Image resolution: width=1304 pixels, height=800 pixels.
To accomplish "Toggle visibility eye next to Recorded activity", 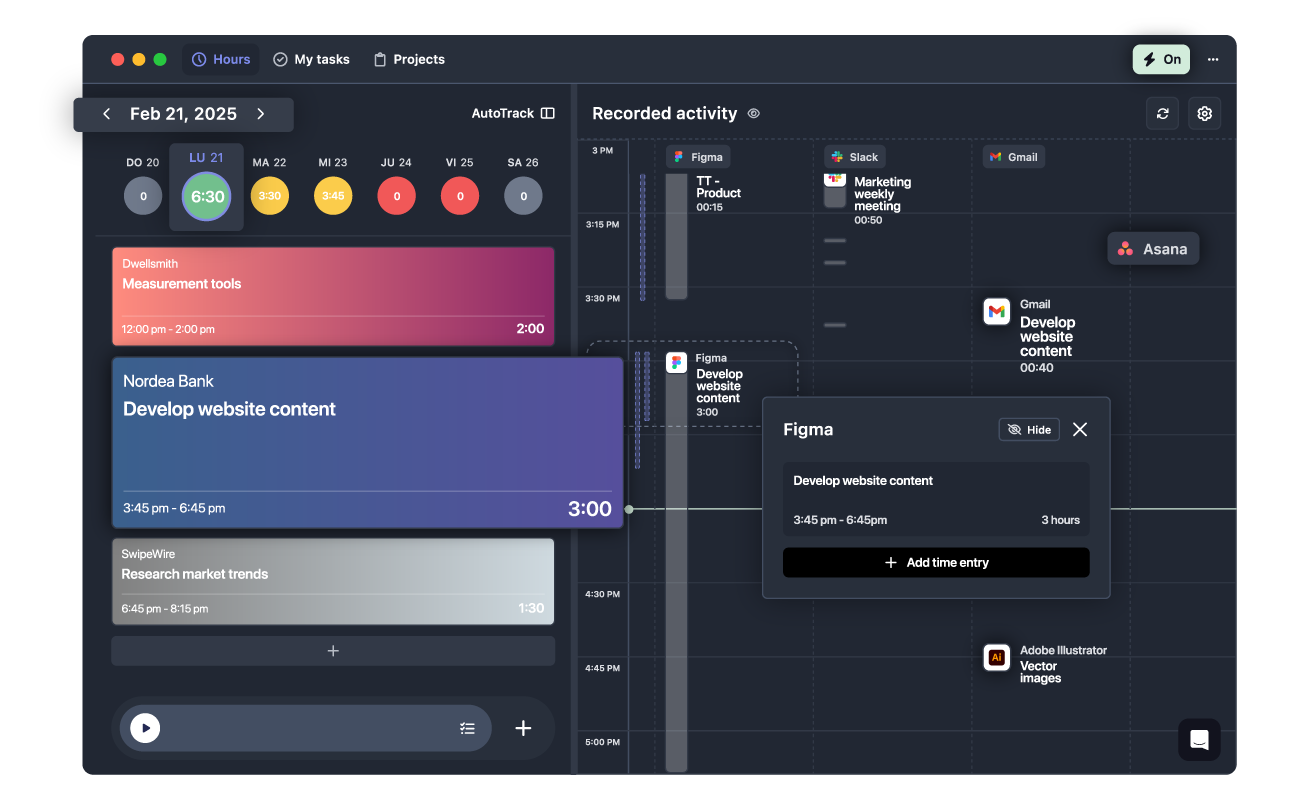I will tap(753, 113).
